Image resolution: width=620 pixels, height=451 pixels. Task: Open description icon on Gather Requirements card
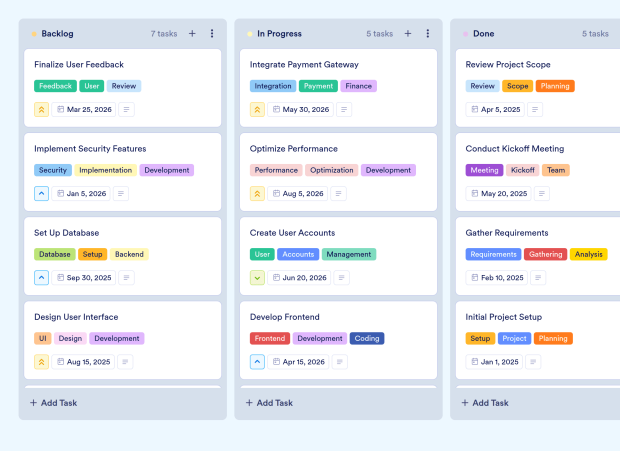(538, 278)
